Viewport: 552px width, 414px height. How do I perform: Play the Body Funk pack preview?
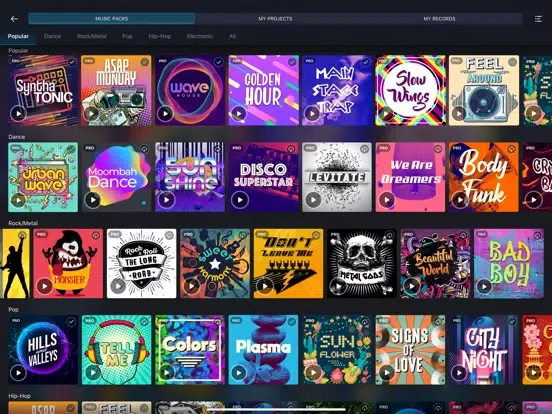click(x=460, y=200)
